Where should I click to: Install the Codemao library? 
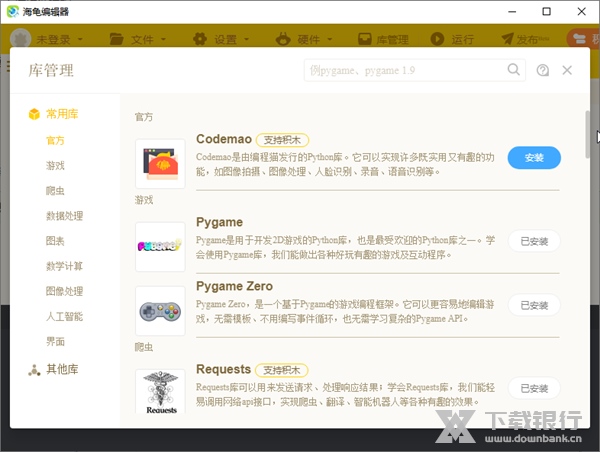[x=534, y=158]
